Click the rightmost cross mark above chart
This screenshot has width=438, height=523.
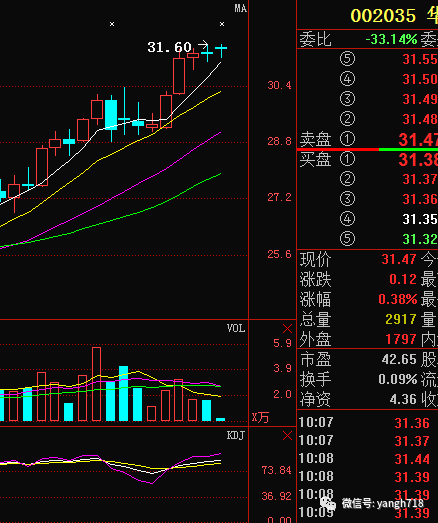pyautogui.click(x=222, y=24)
